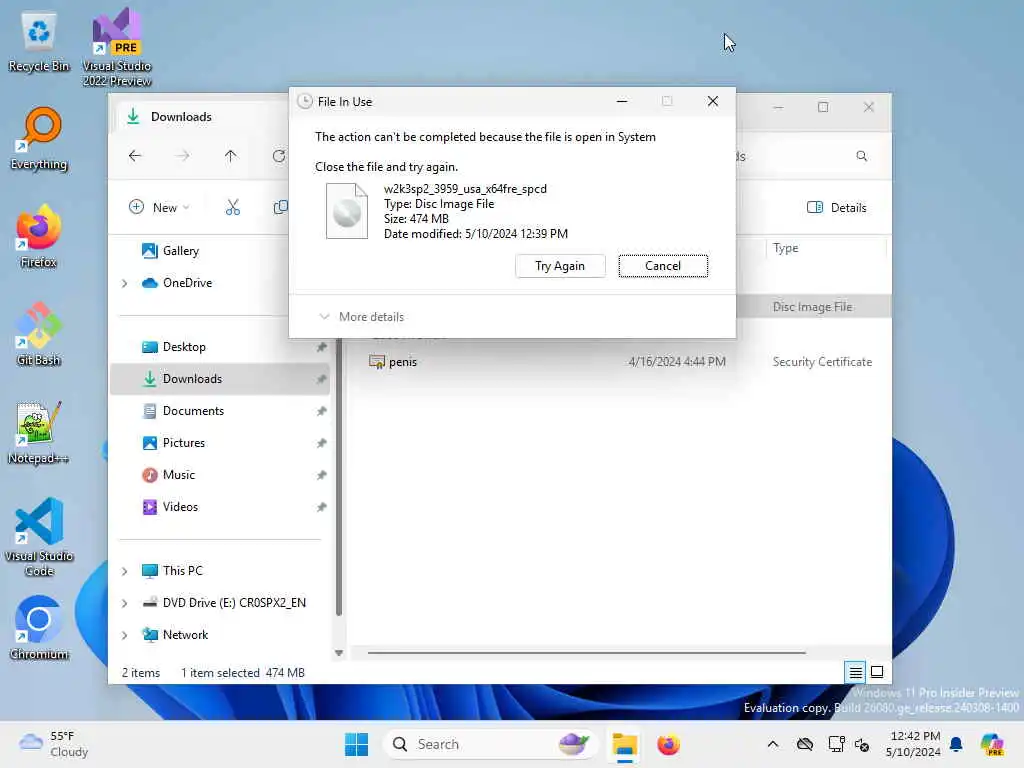Click Cancel in File In Use dialog

point(663,266)
